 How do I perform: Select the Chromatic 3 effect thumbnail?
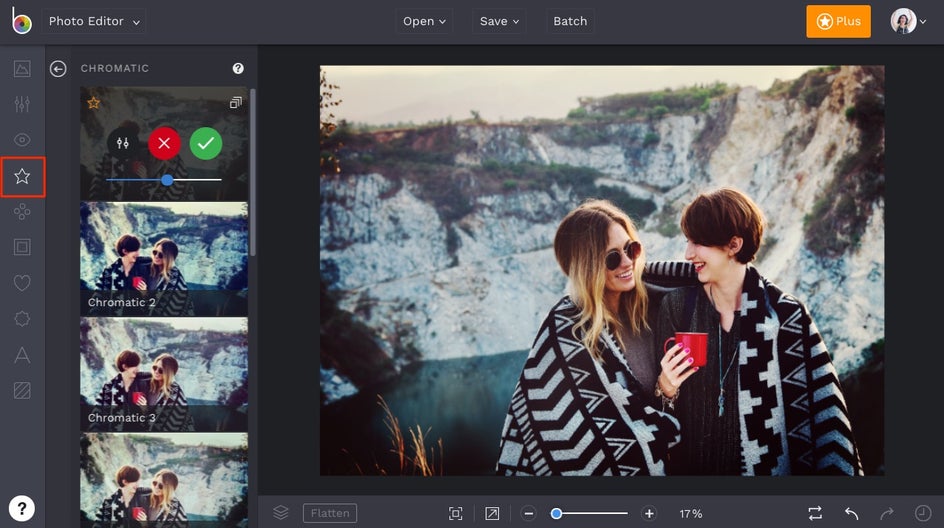(x=164, y=374)
